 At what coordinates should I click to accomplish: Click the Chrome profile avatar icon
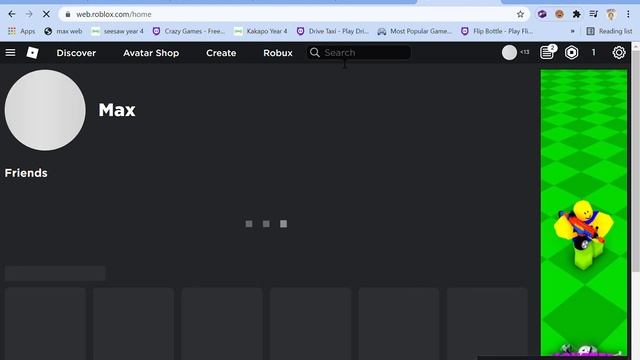point(611,14)
